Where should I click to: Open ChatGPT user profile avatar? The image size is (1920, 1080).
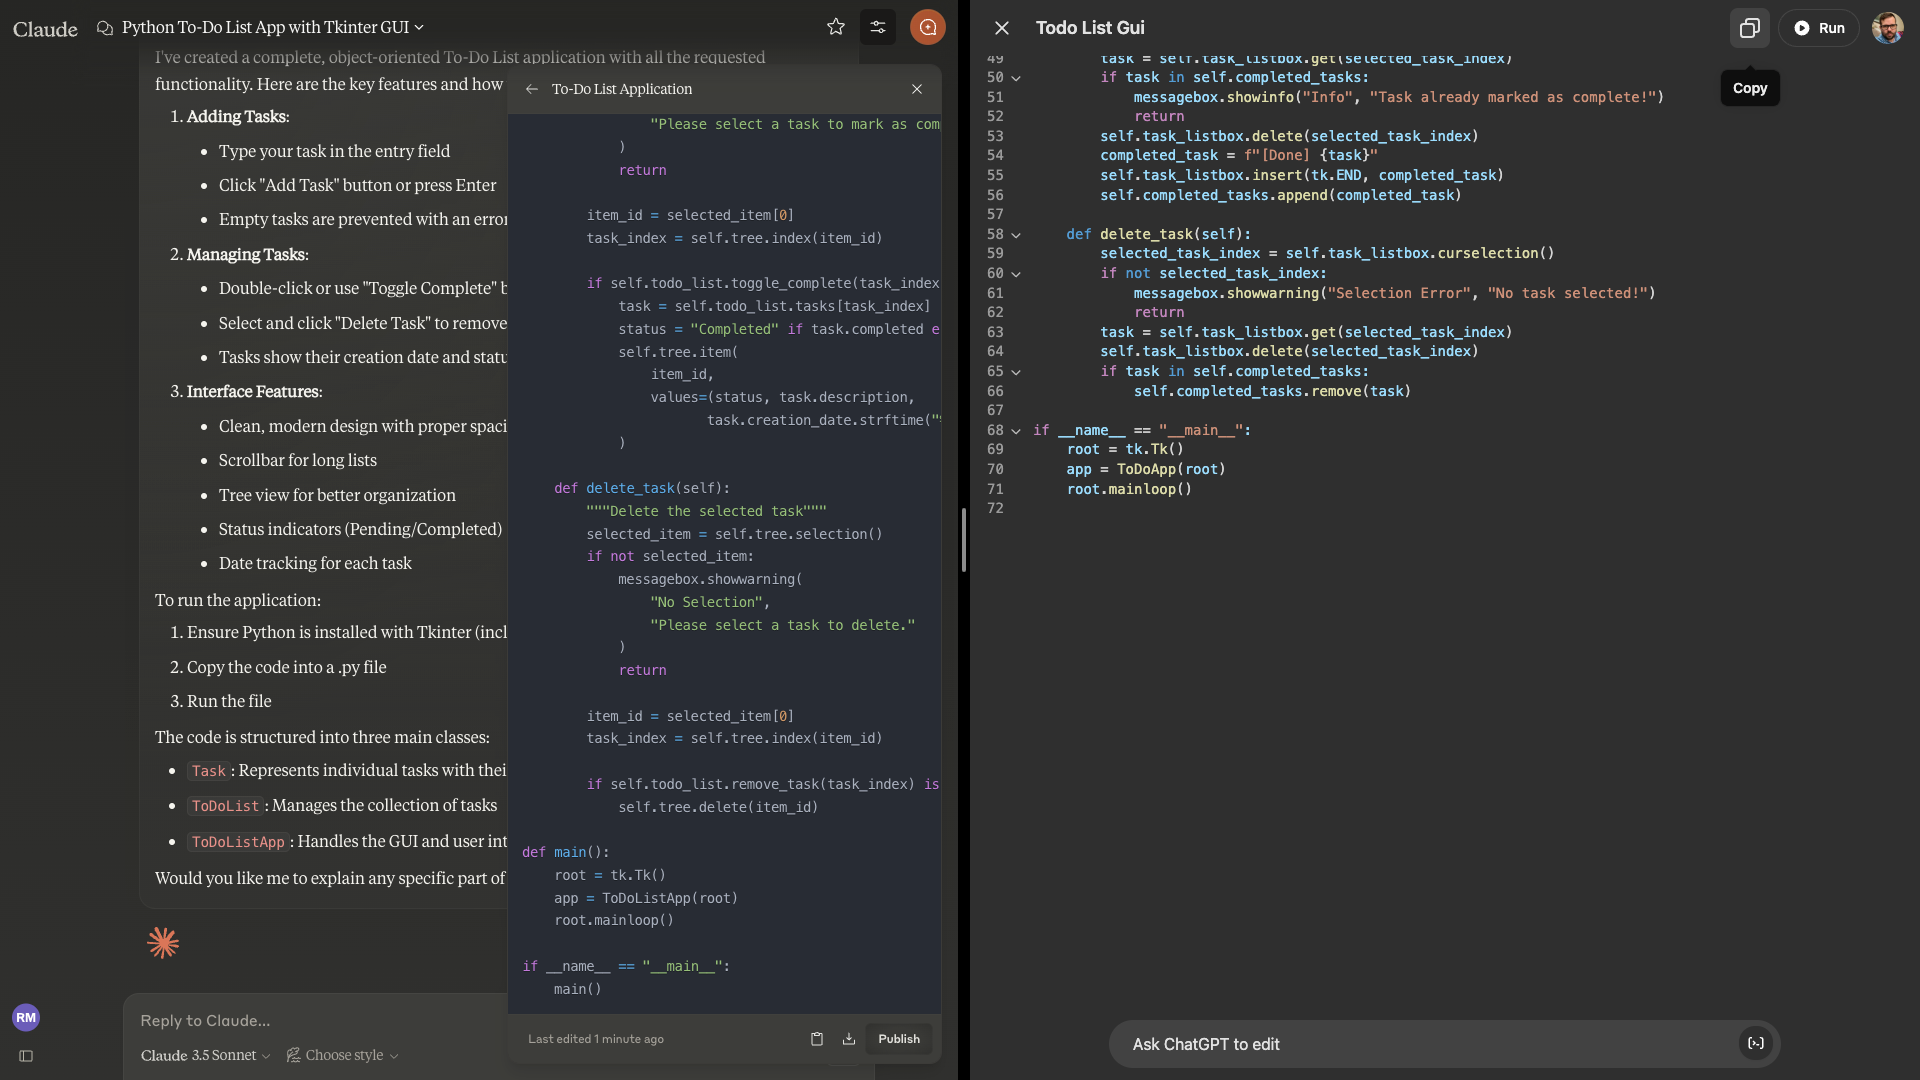1887,28
